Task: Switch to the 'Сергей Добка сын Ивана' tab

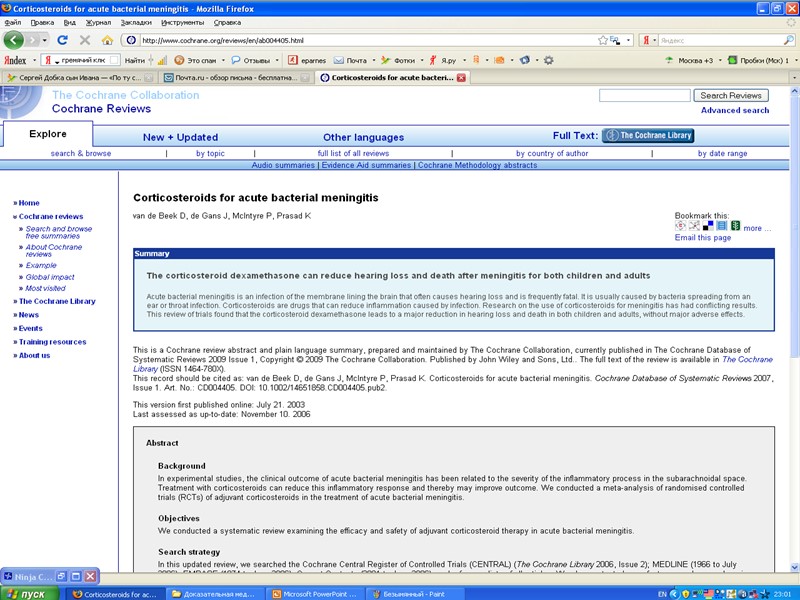Action: pos(79,78)
